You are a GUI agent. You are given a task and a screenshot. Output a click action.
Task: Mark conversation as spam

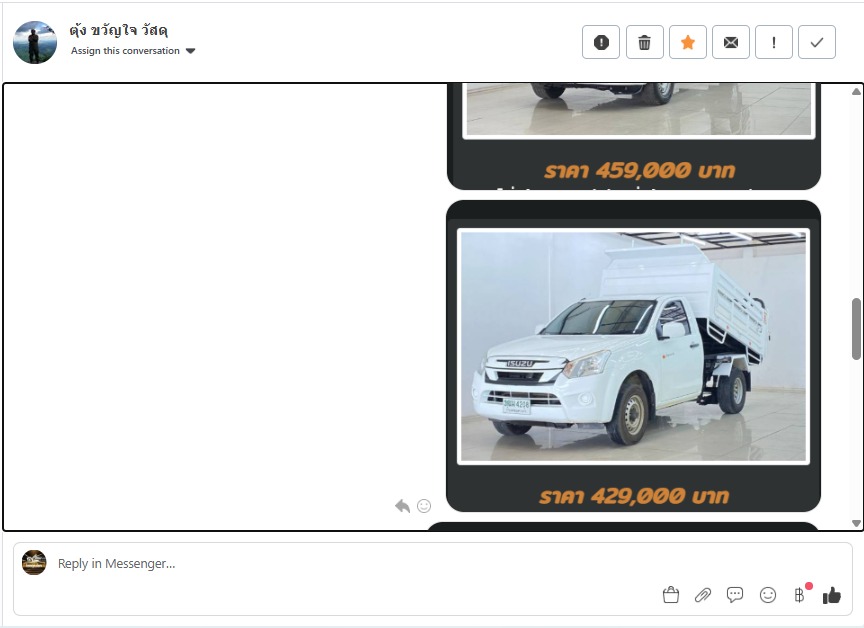(x=601, y=42)
